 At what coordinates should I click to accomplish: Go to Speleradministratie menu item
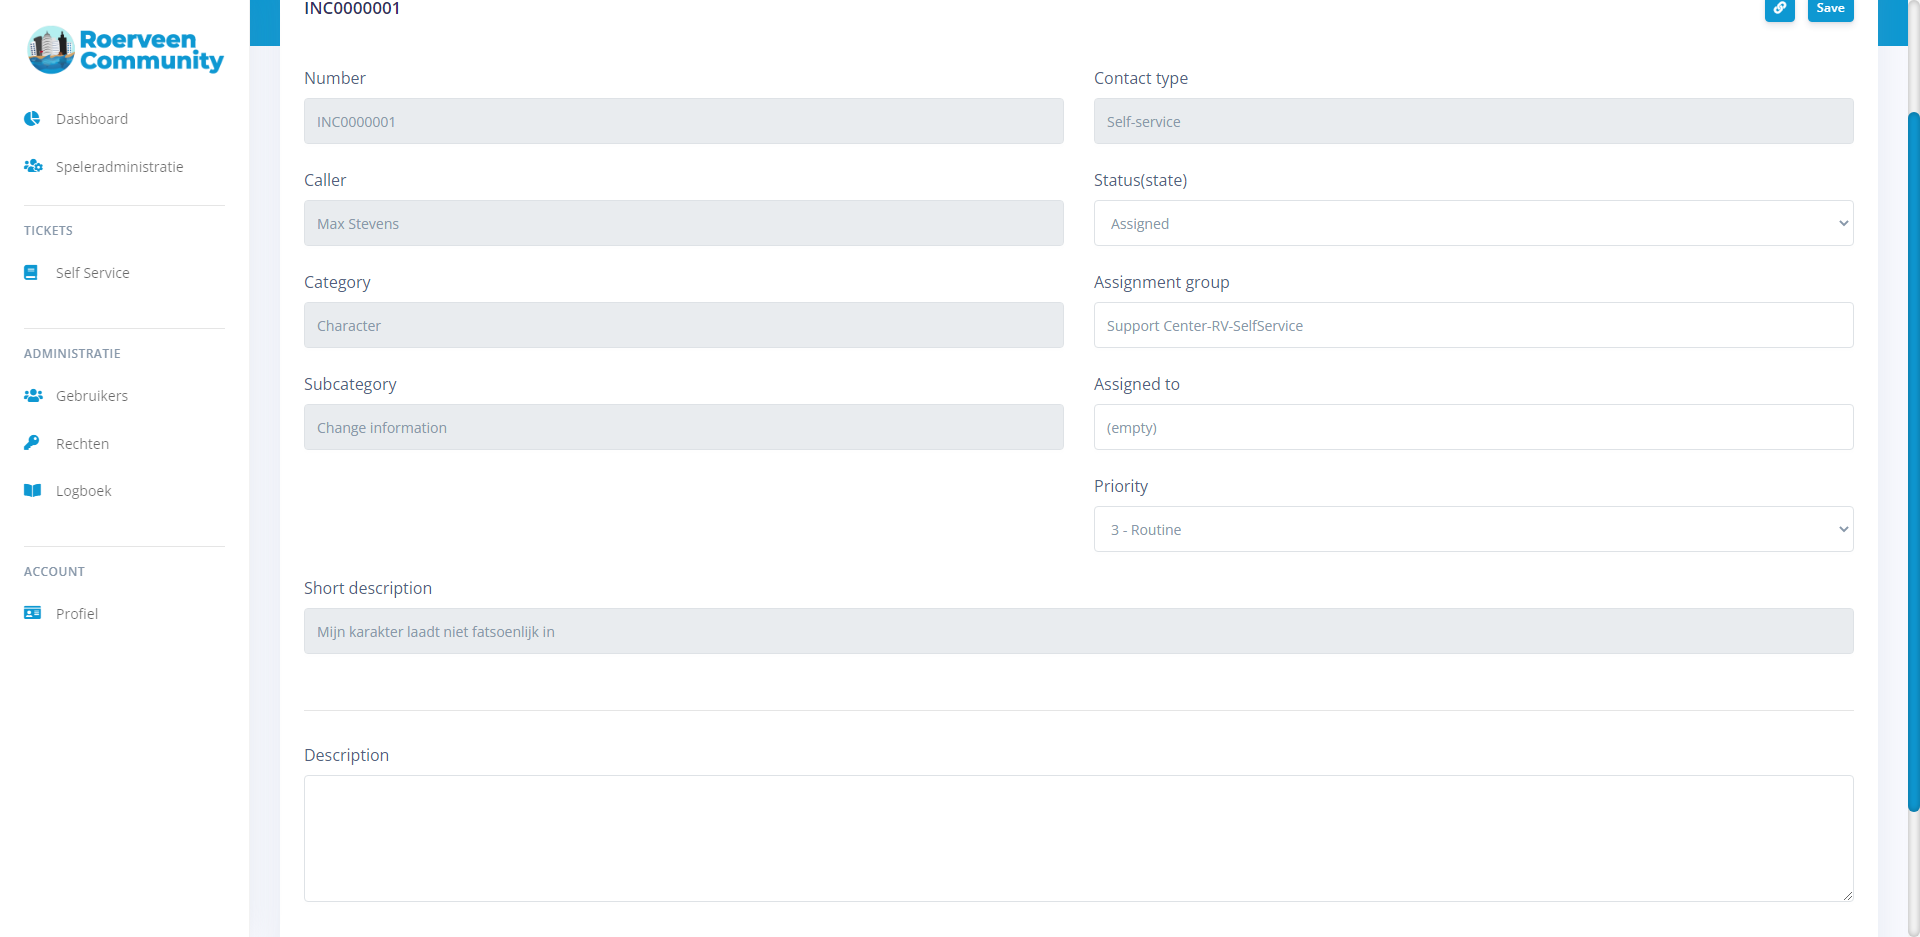pos(119,167)
